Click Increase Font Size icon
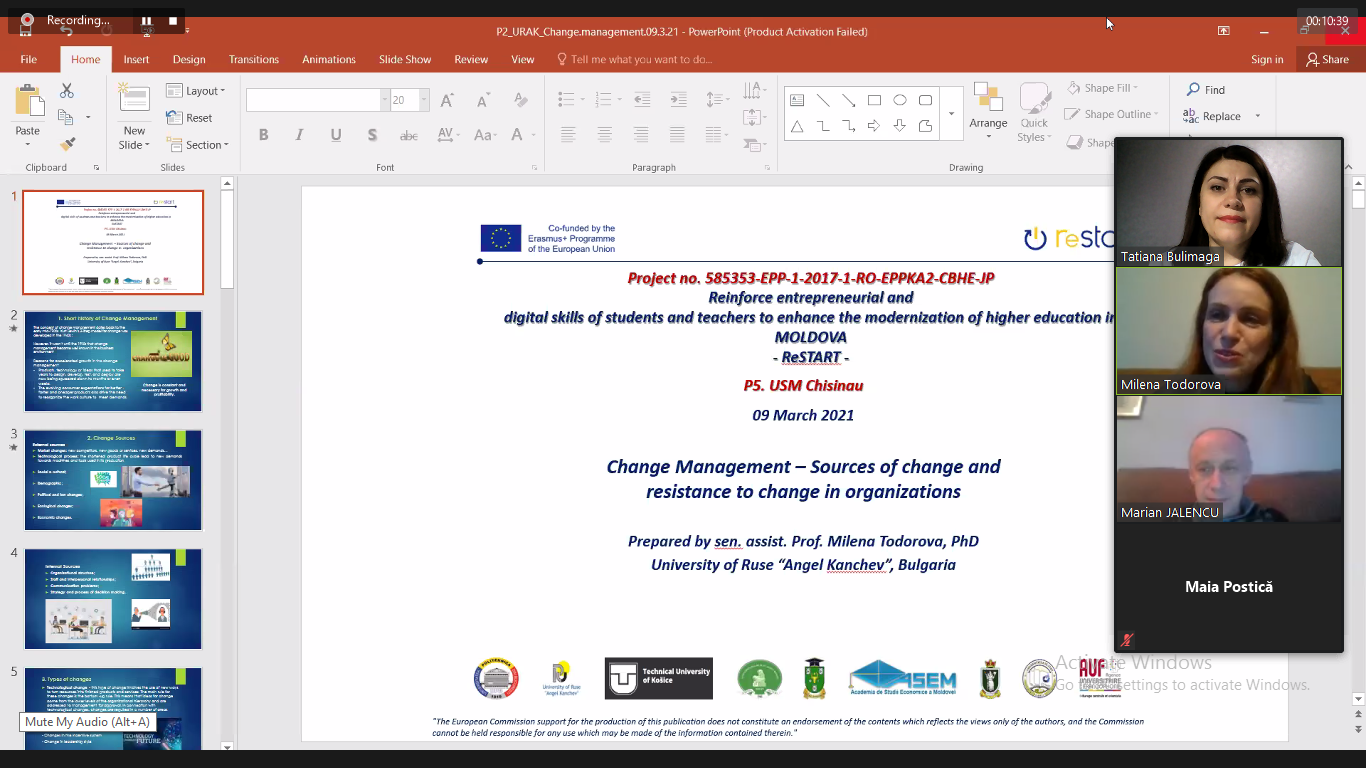This screenshot has width=1366, height=768. click(x=447, y=100)
